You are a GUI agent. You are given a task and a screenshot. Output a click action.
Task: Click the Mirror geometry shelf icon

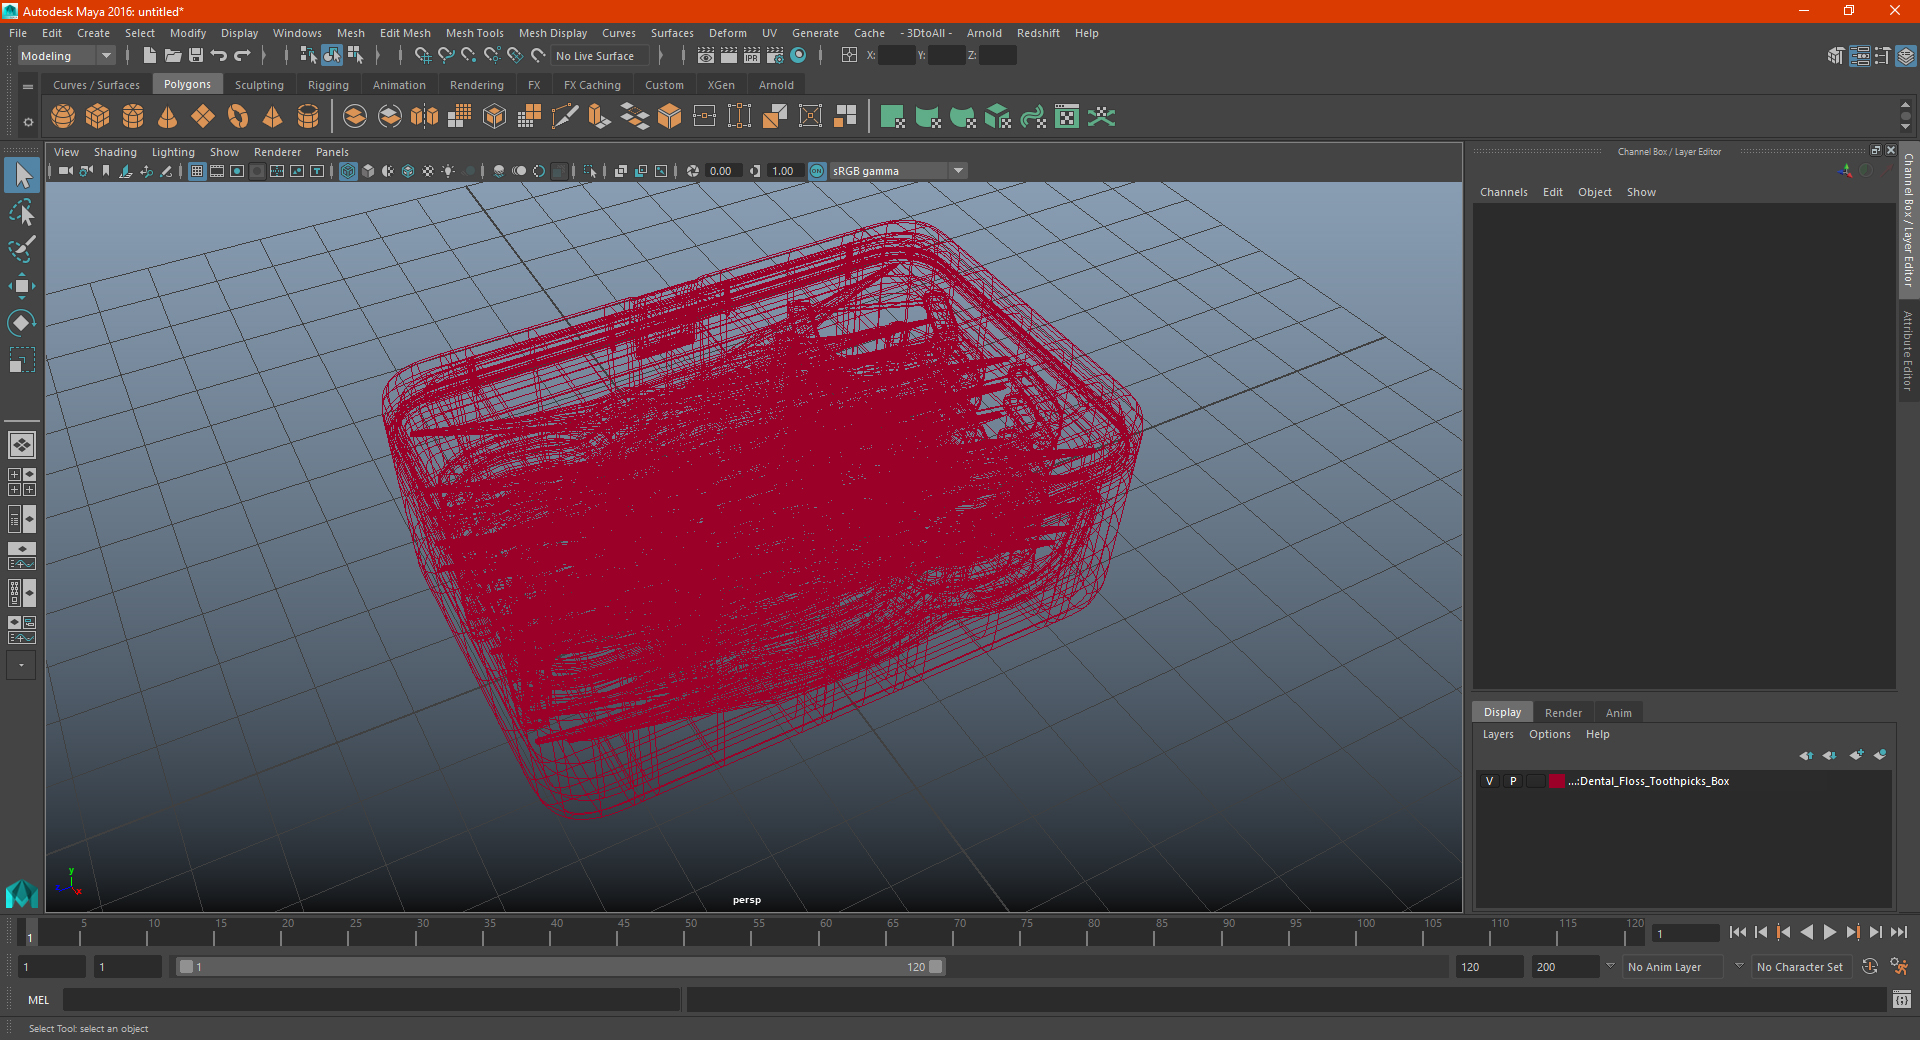[x=425, y=117]
